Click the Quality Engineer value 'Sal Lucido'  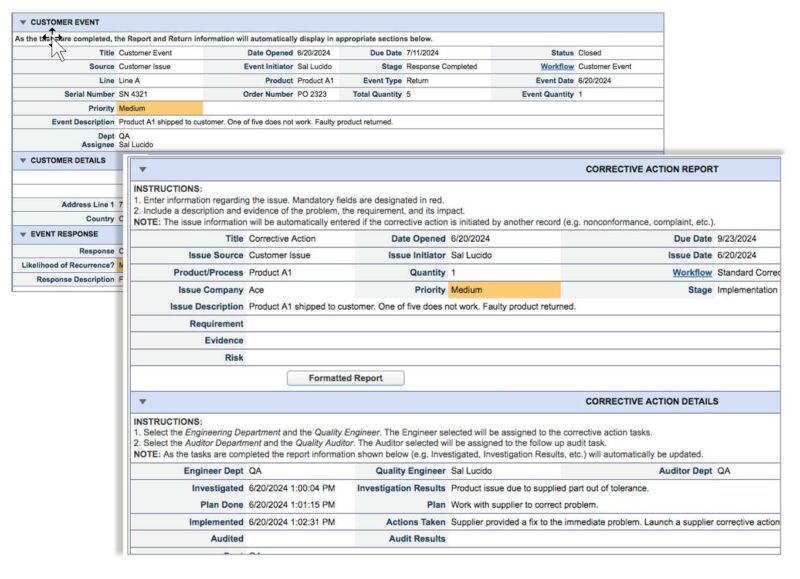pyautogui.click(x=471, y=471)
